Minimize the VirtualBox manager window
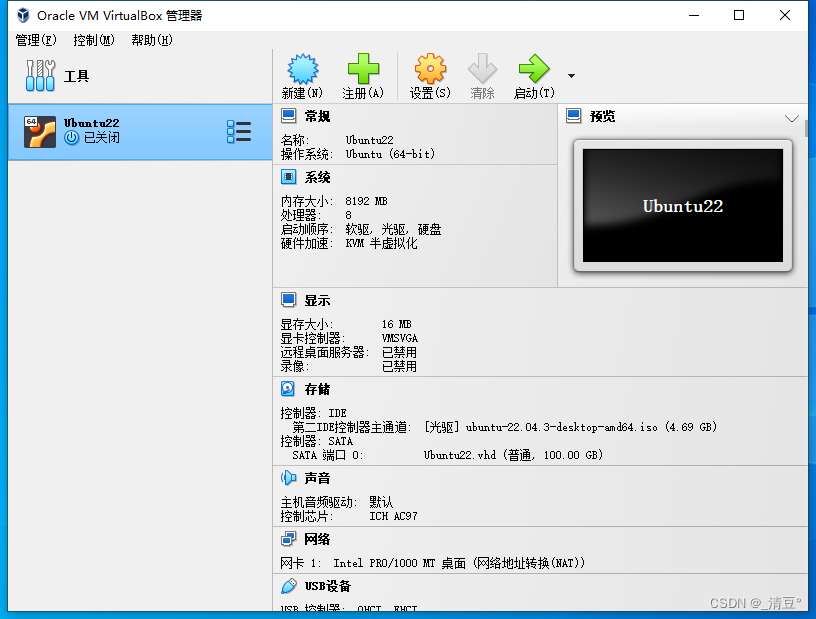The image size is (816, 619). click(694, 15)
